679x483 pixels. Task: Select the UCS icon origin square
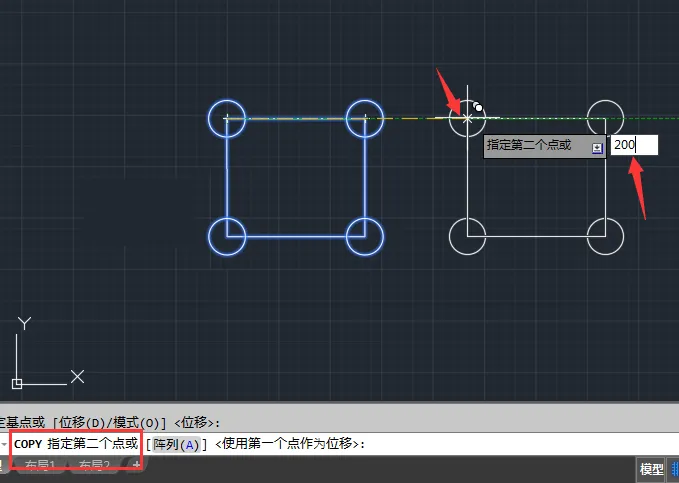(x=17, y=384)
